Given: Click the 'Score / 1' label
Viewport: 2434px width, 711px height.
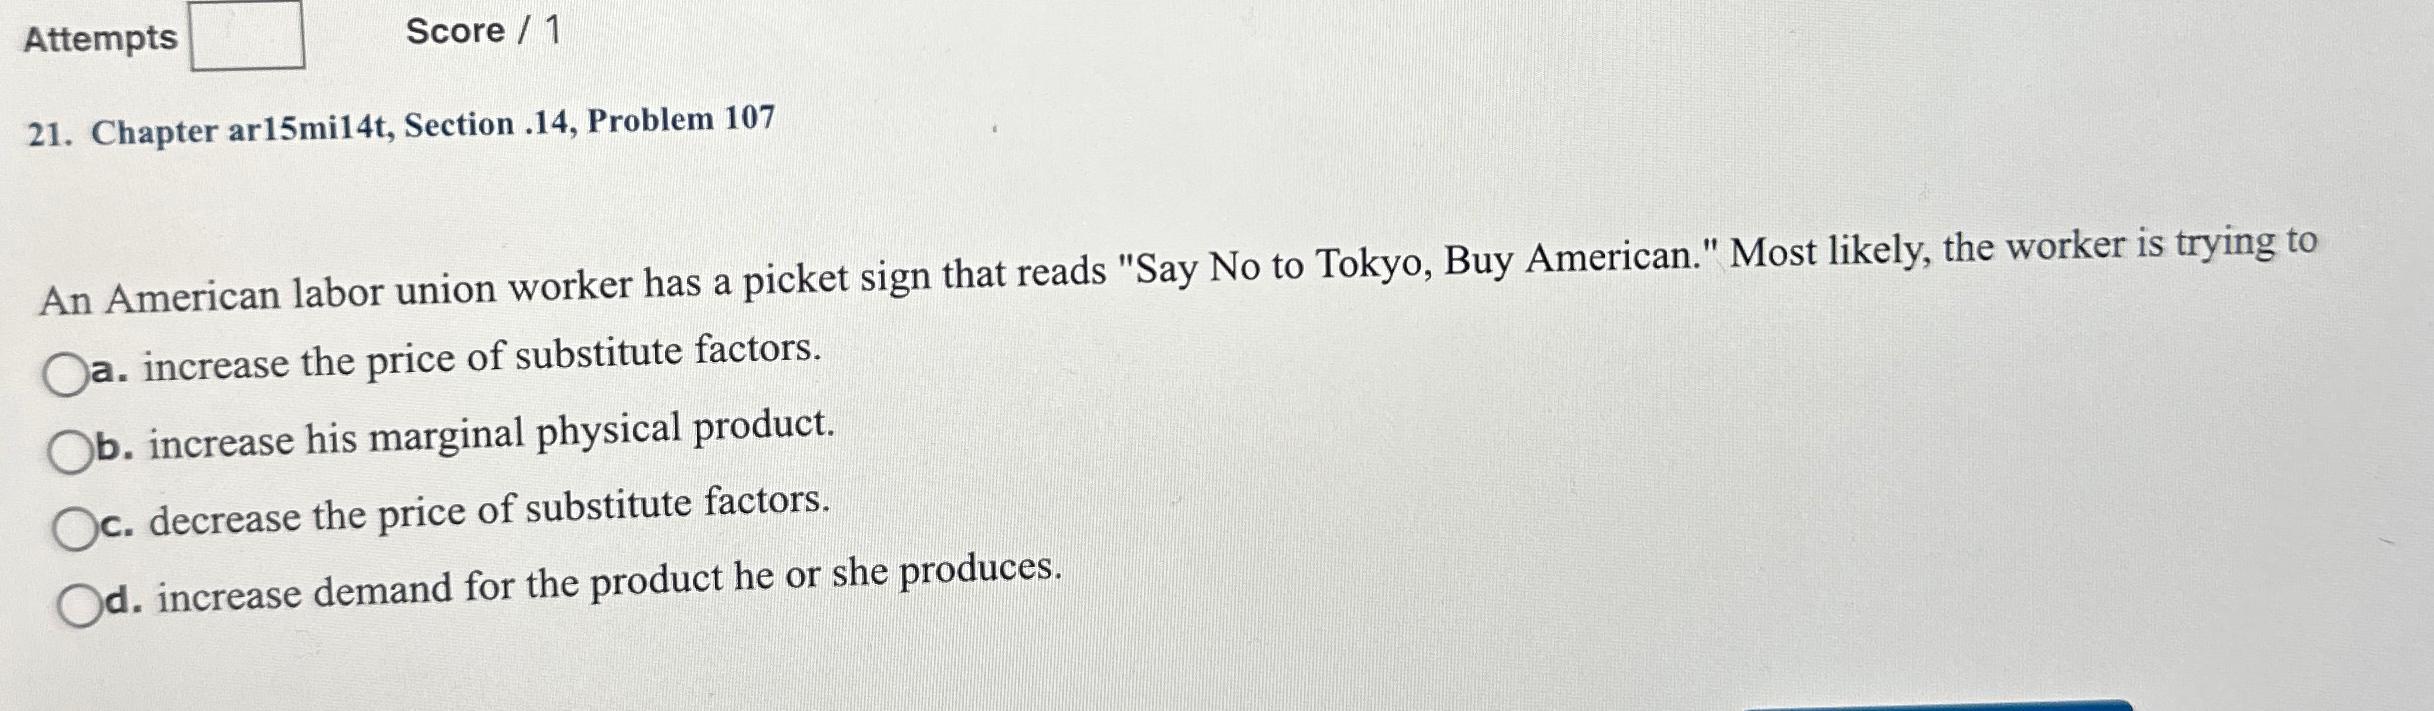Looking at the screenshot, I should point(484,31).
